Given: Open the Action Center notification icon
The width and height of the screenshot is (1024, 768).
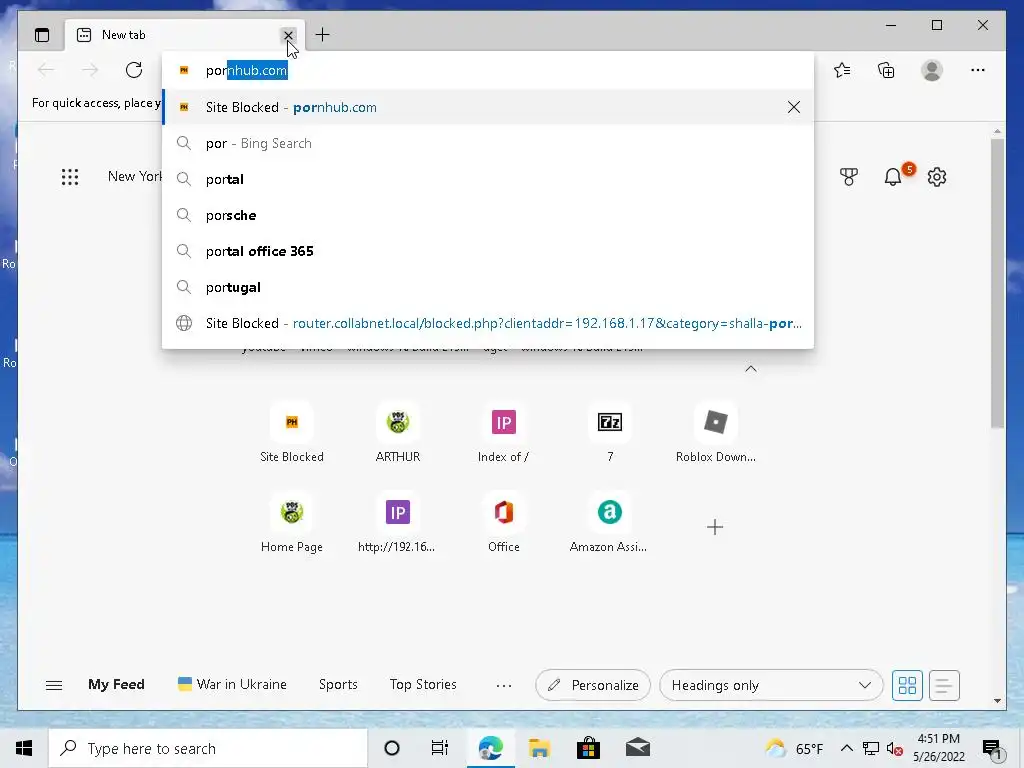Looking at the screenshot, I should pos(993,748).
